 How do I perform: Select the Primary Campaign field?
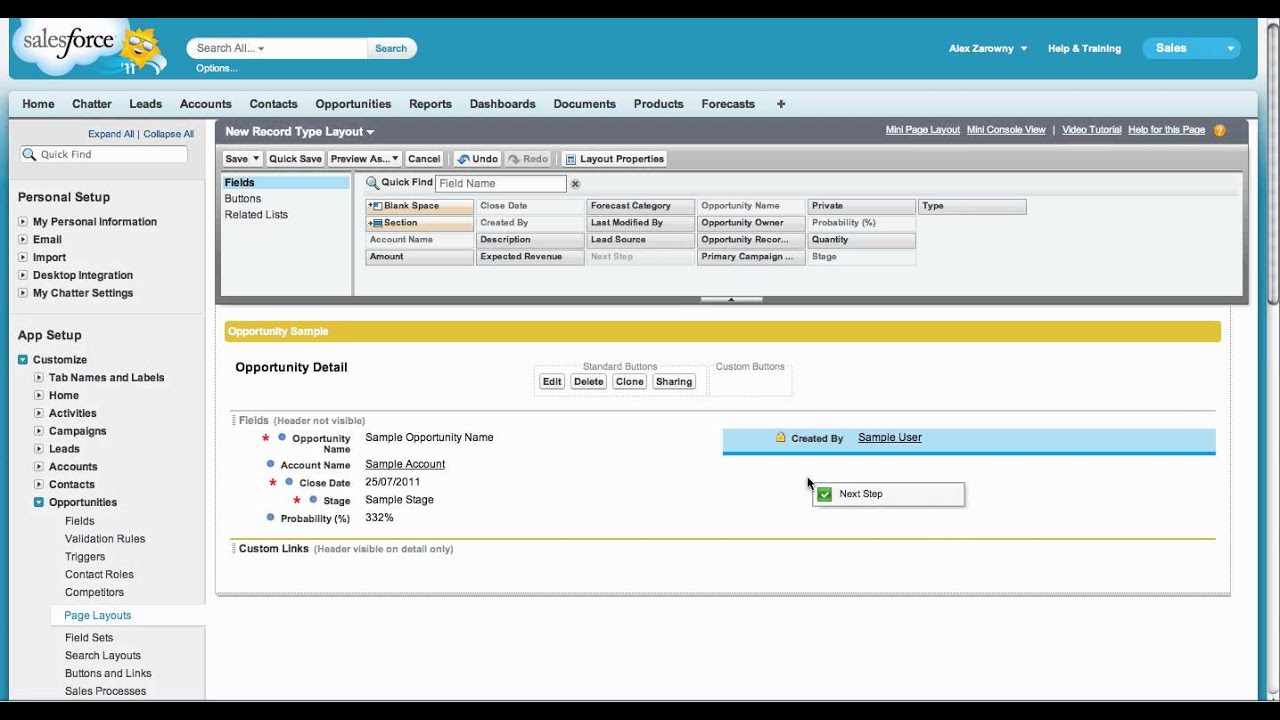click(751, 257)
